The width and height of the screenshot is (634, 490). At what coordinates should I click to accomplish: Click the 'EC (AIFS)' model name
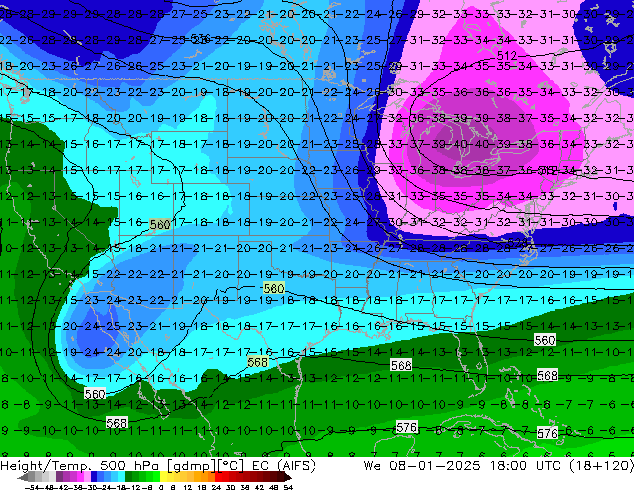tap(283, 466)
